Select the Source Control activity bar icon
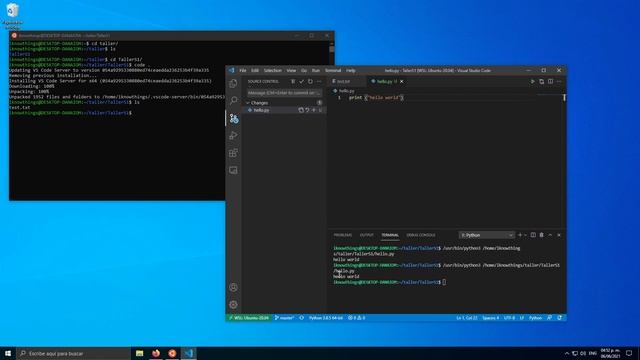The image size is (640, 360). coord(233,118)
